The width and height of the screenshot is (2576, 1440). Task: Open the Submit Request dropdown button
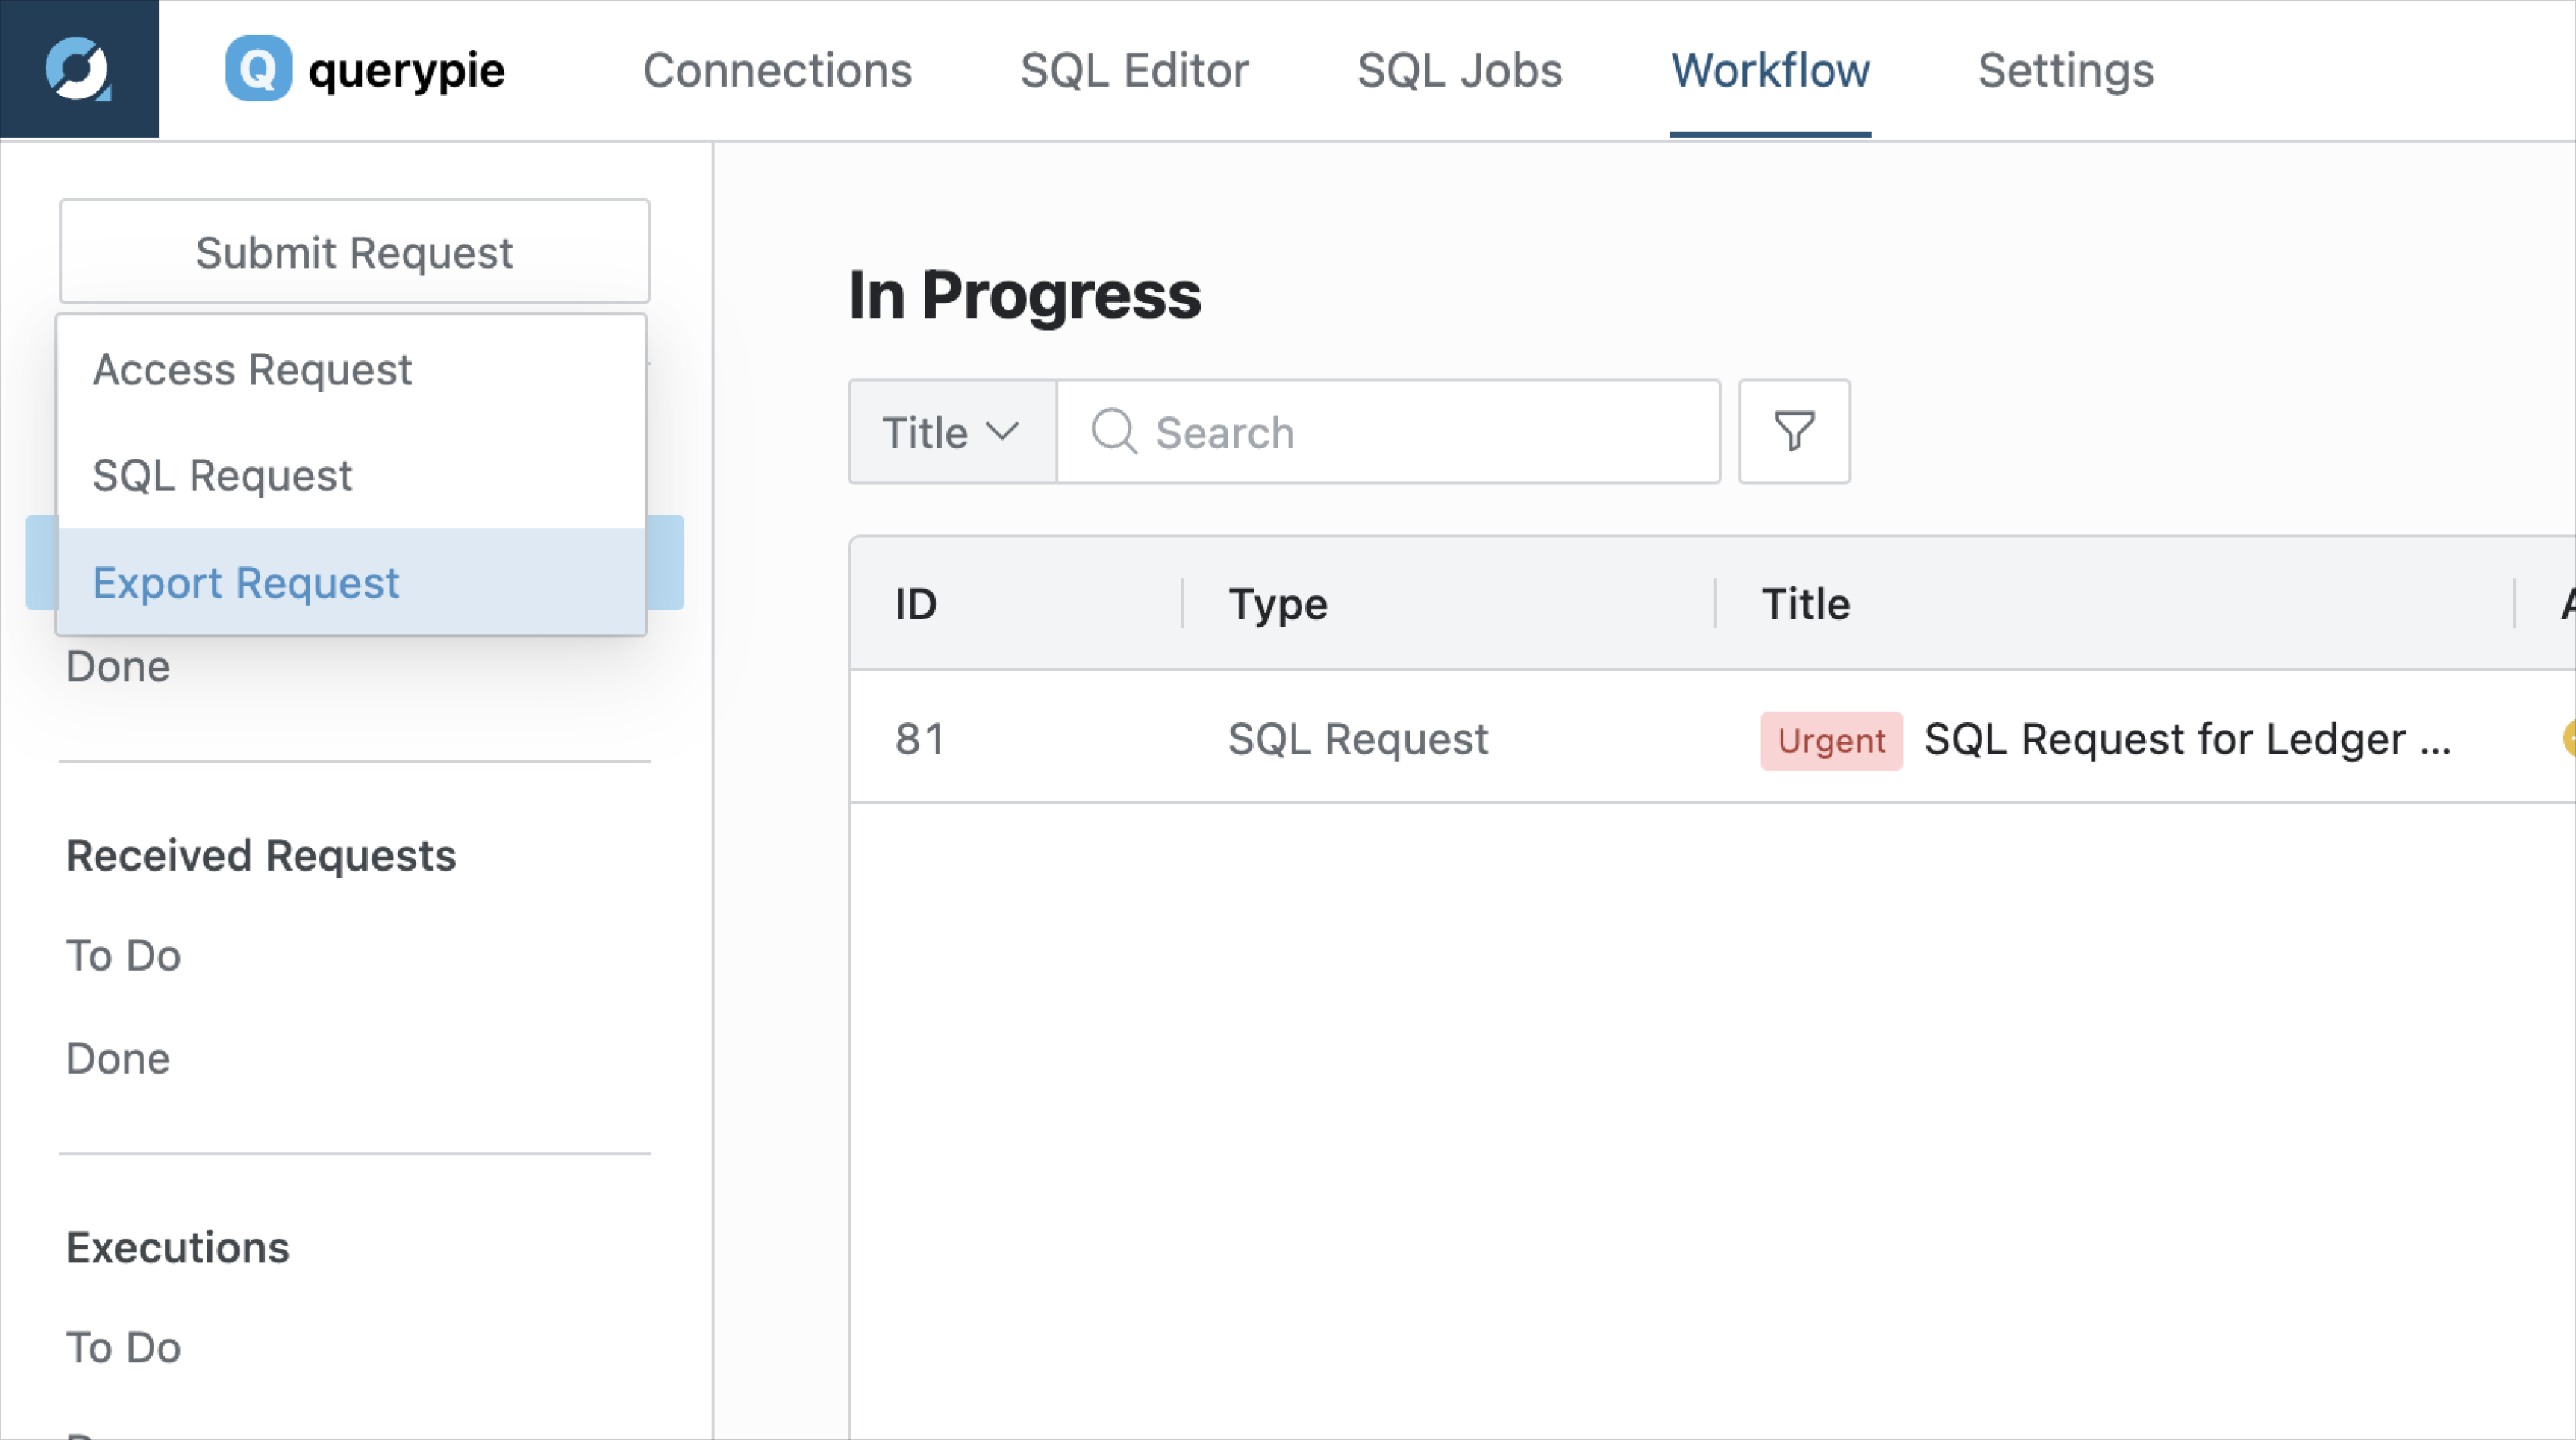coord(355,252)
